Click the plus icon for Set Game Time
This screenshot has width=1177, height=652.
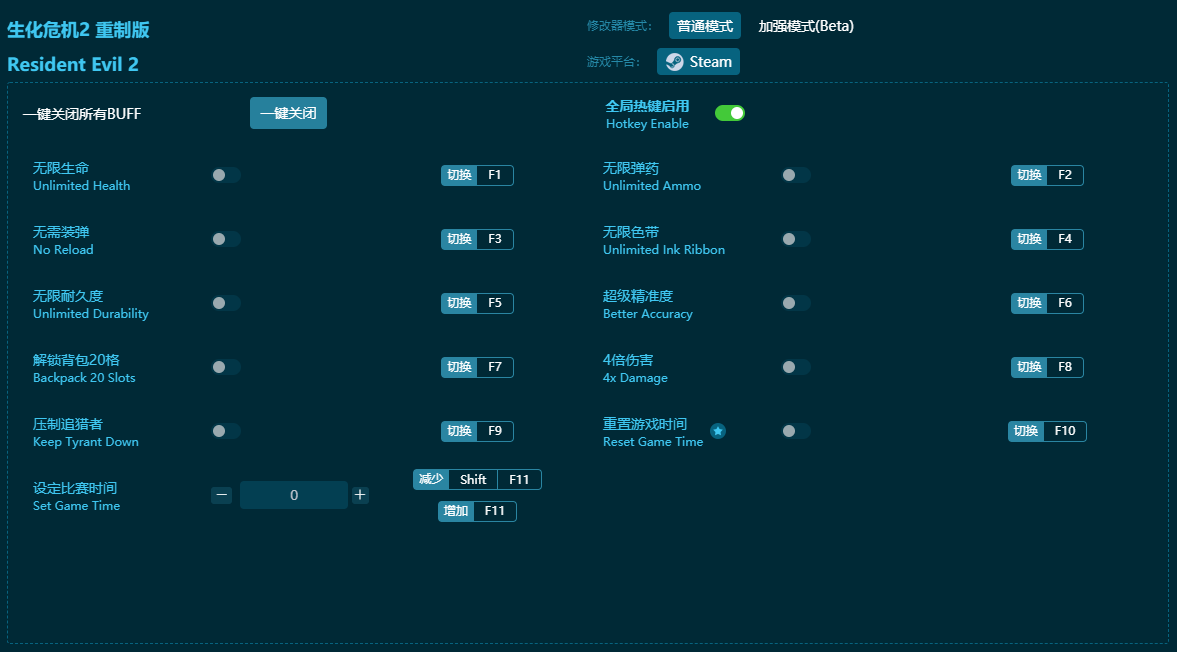[x=360, y=494]
